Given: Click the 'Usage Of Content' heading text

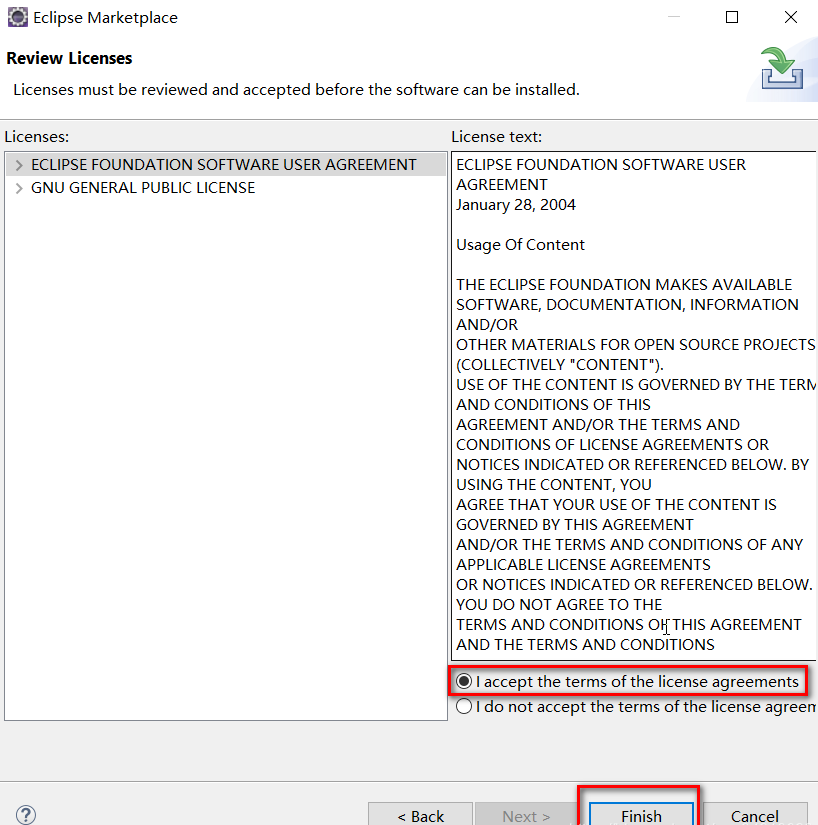Looking at the screenshot, I should coord(520,245).
